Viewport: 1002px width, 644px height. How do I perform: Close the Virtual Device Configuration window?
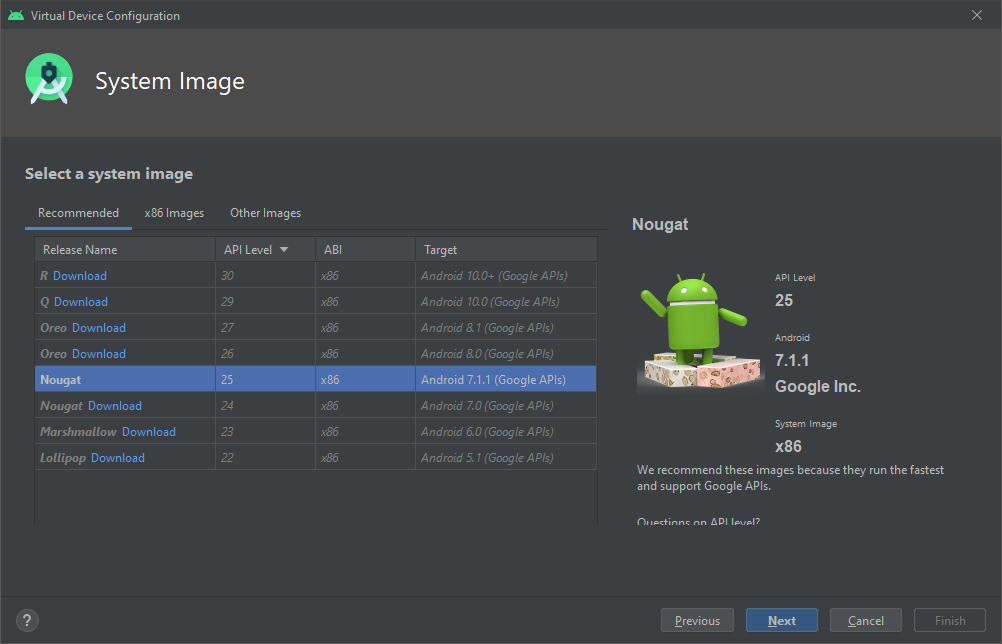click(x=977, y=15)
